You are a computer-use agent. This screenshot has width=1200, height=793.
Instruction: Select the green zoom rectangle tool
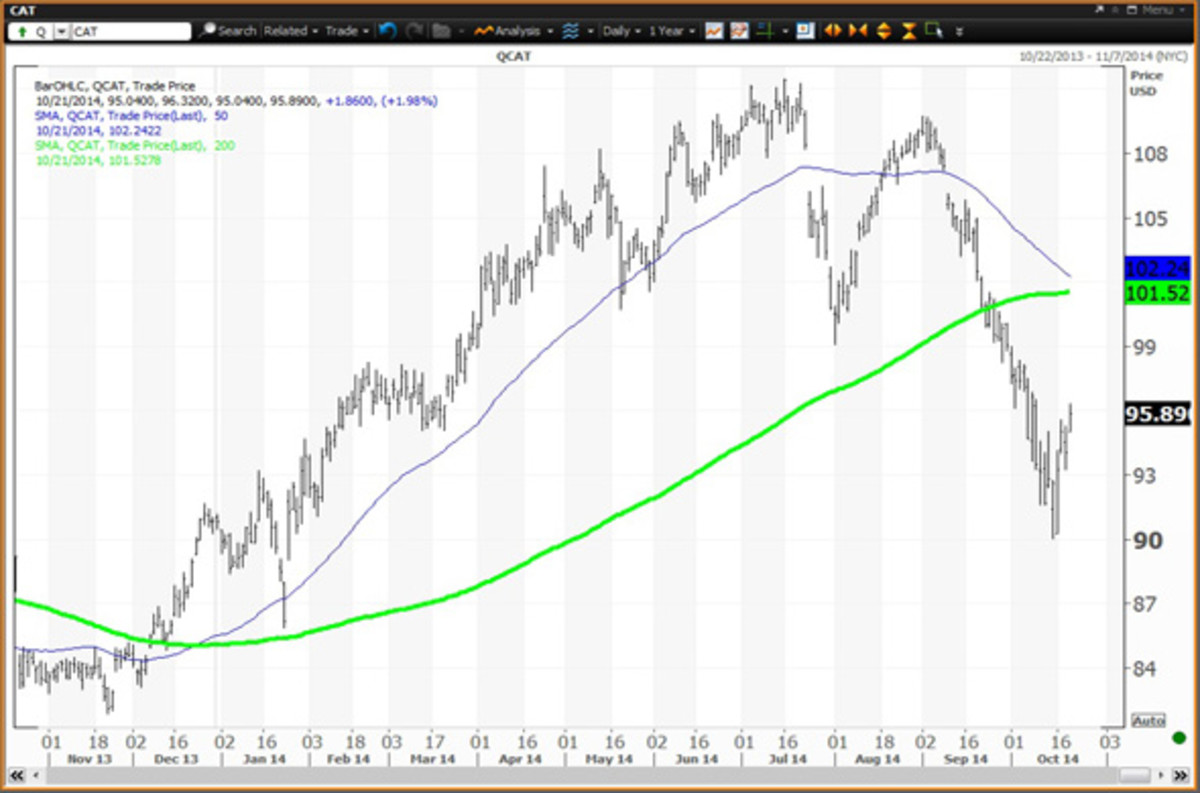tap(934, 31)
